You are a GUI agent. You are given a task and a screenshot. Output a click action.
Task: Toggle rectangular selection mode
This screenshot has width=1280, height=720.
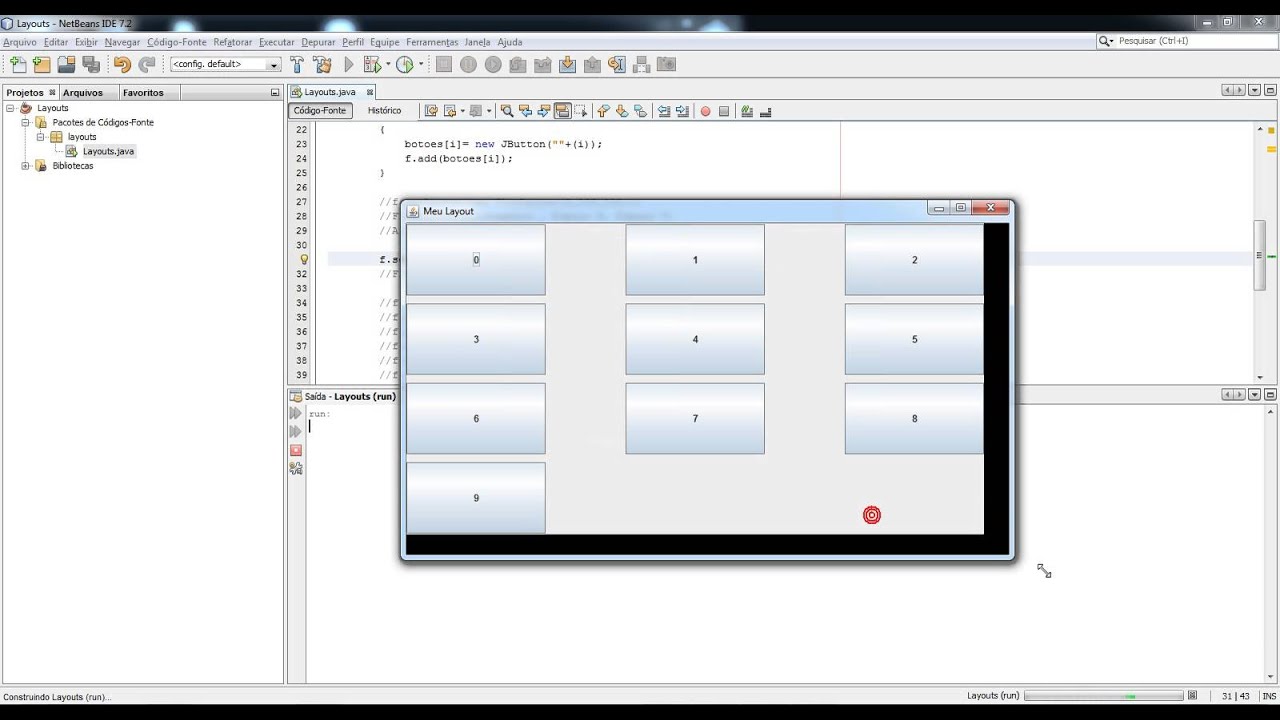click(x=580, y=111)
